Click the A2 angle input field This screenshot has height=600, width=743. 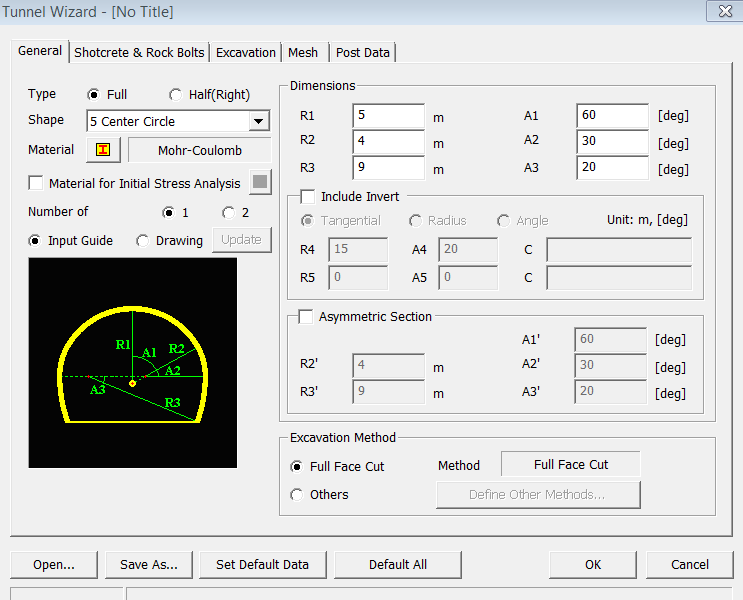tap(612, 142)
